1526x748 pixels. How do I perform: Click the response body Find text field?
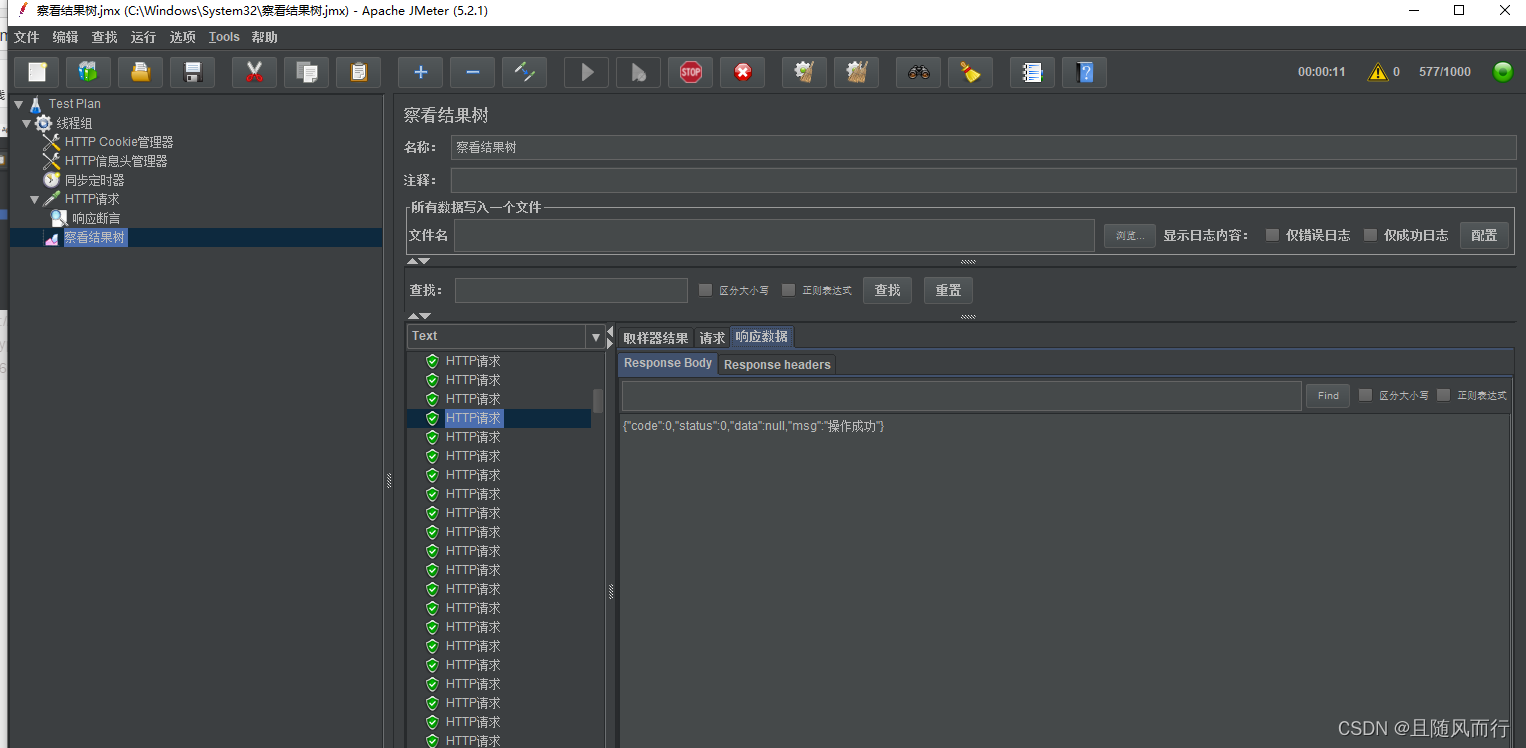coord(961,396)
